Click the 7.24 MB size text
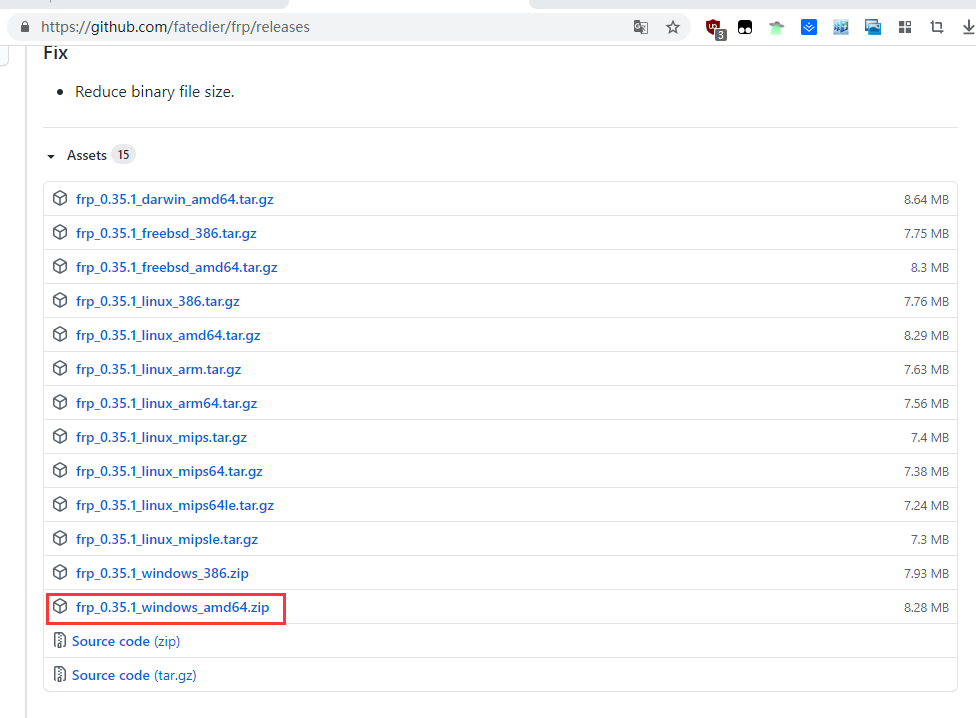This screenshot has width=976, height=718. tap(926, 506)
